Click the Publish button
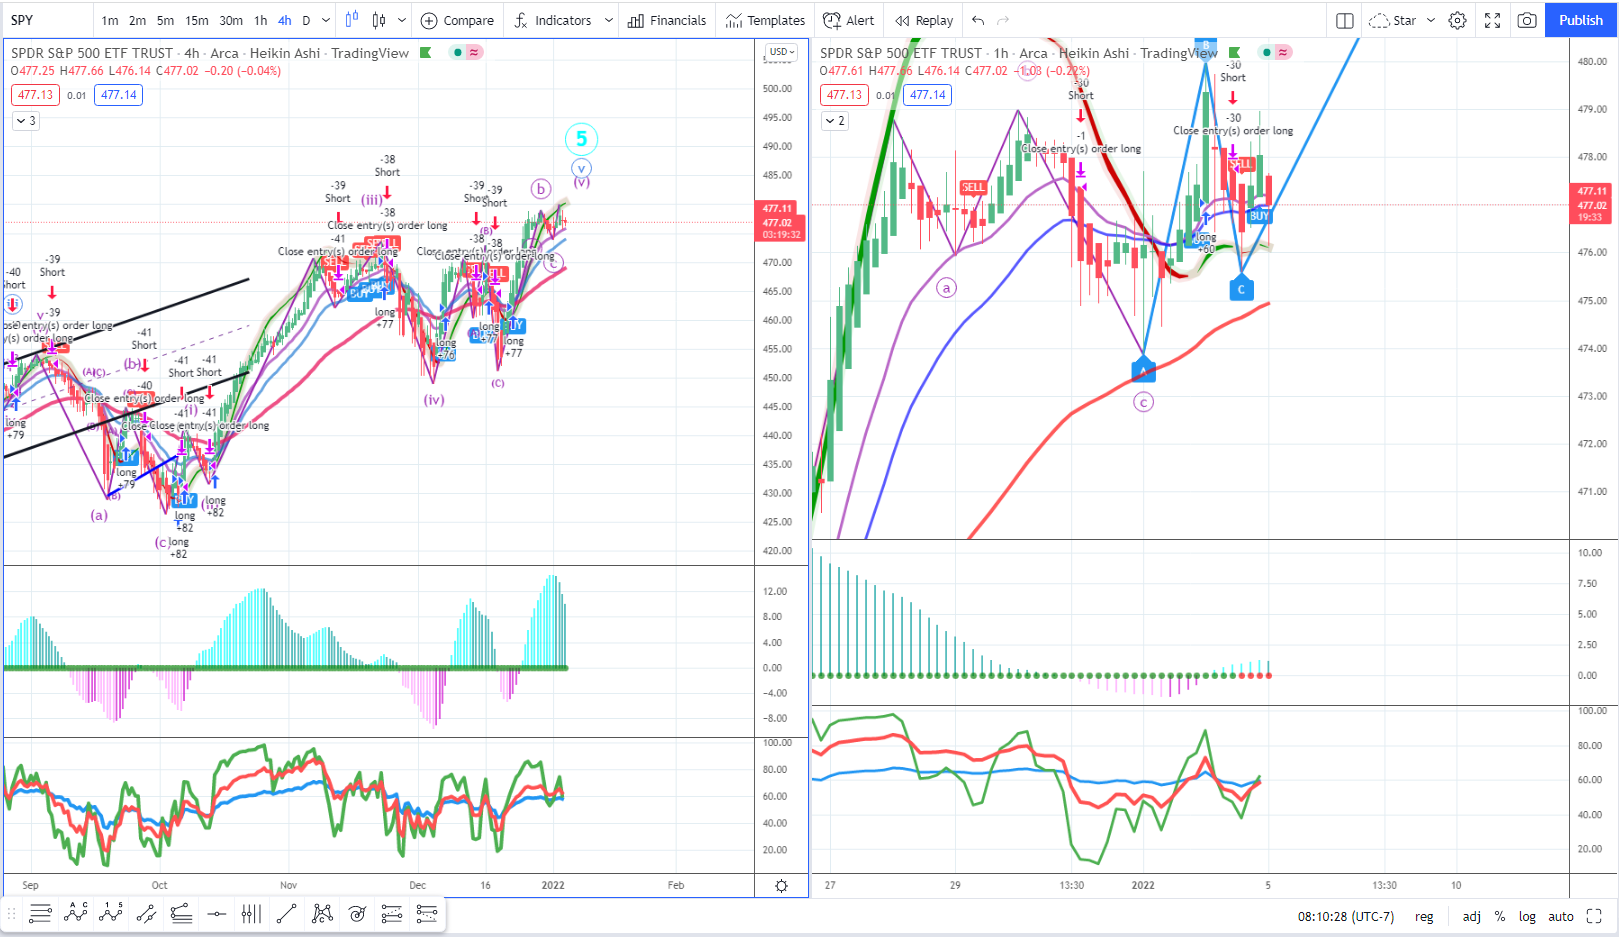Image resolution: width=1619 pixels, height=937 pixels. [1581, 20]
